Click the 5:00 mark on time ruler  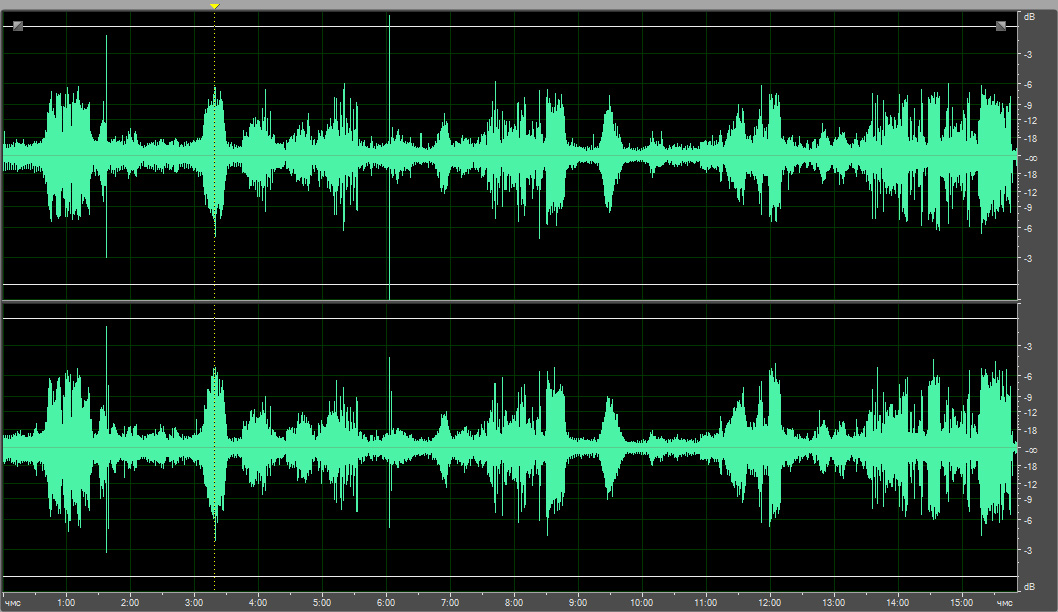click(322, 603)
